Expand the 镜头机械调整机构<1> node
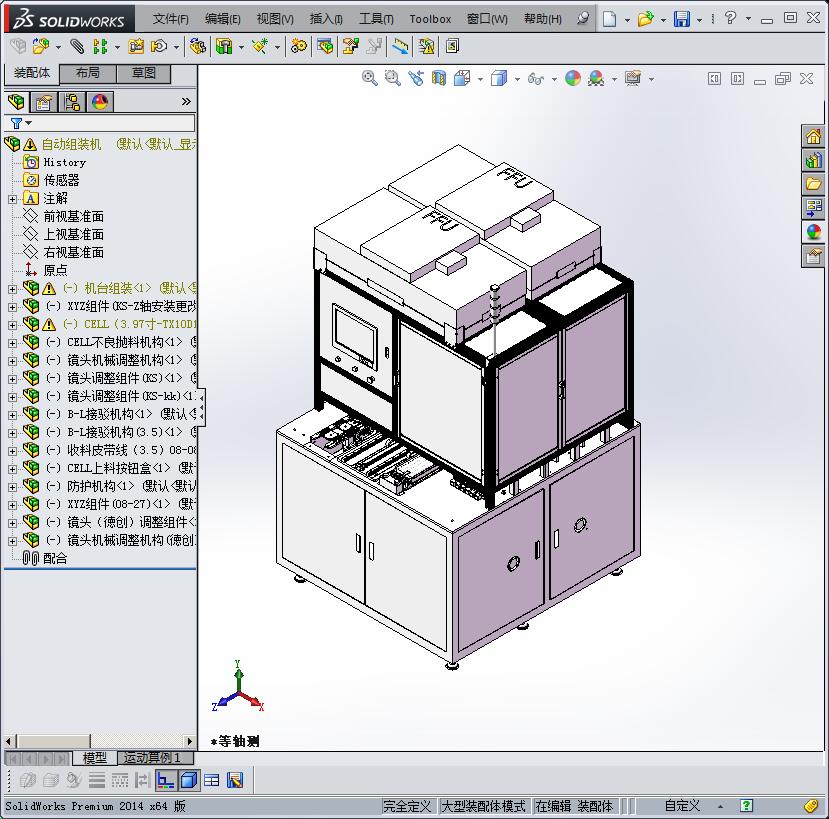Image resolution: width=829 pixels, height=819 pixels. pyautogui.click(x=12, y=361)
